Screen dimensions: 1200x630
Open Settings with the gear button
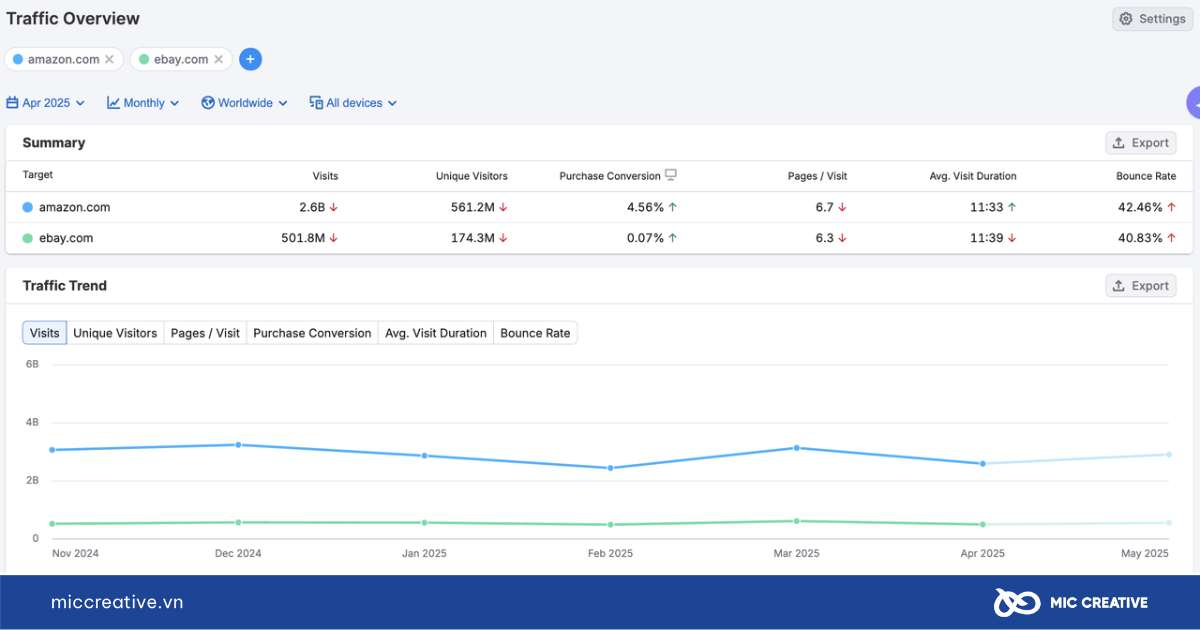tap(1152, 19)
